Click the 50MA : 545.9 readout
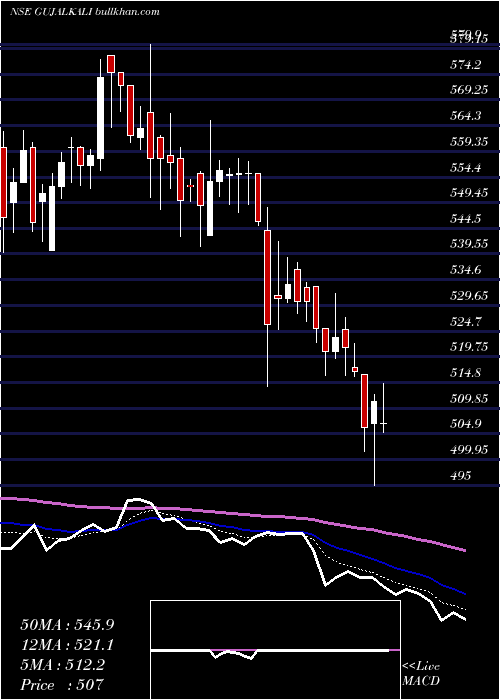 pos(67,625)
